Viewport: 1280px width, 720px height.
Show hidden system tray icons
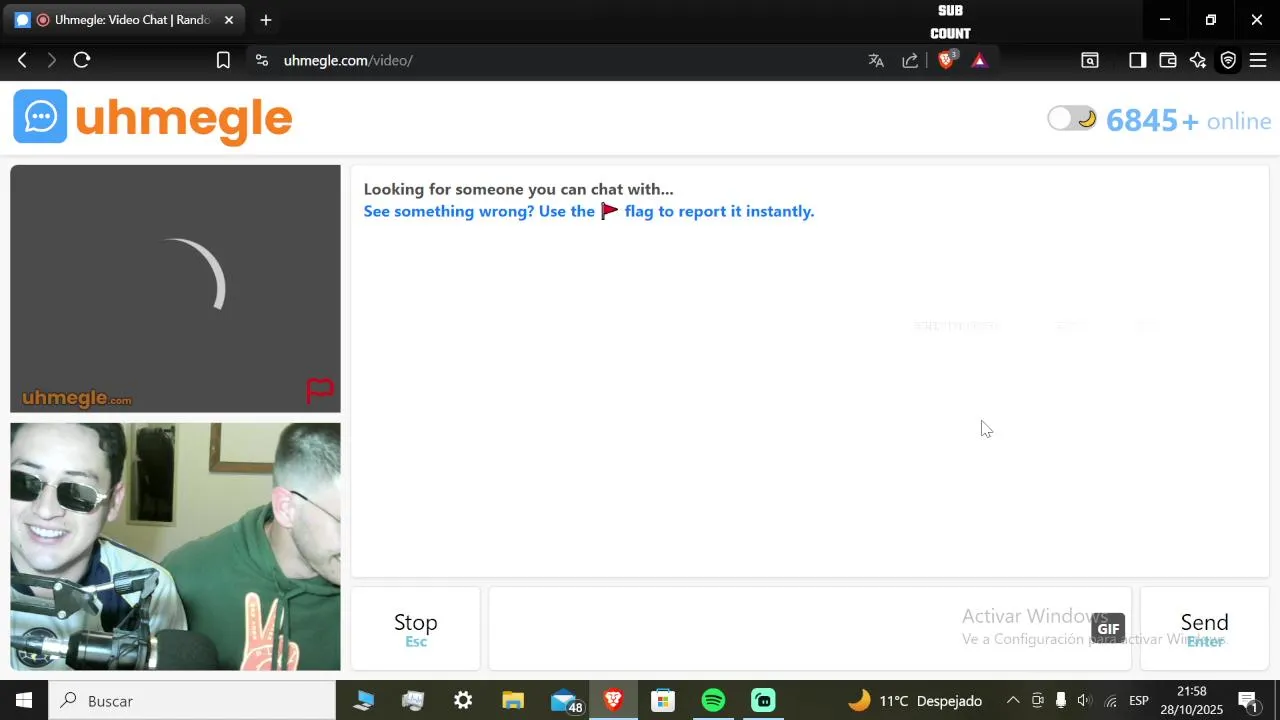point(1013,701)
